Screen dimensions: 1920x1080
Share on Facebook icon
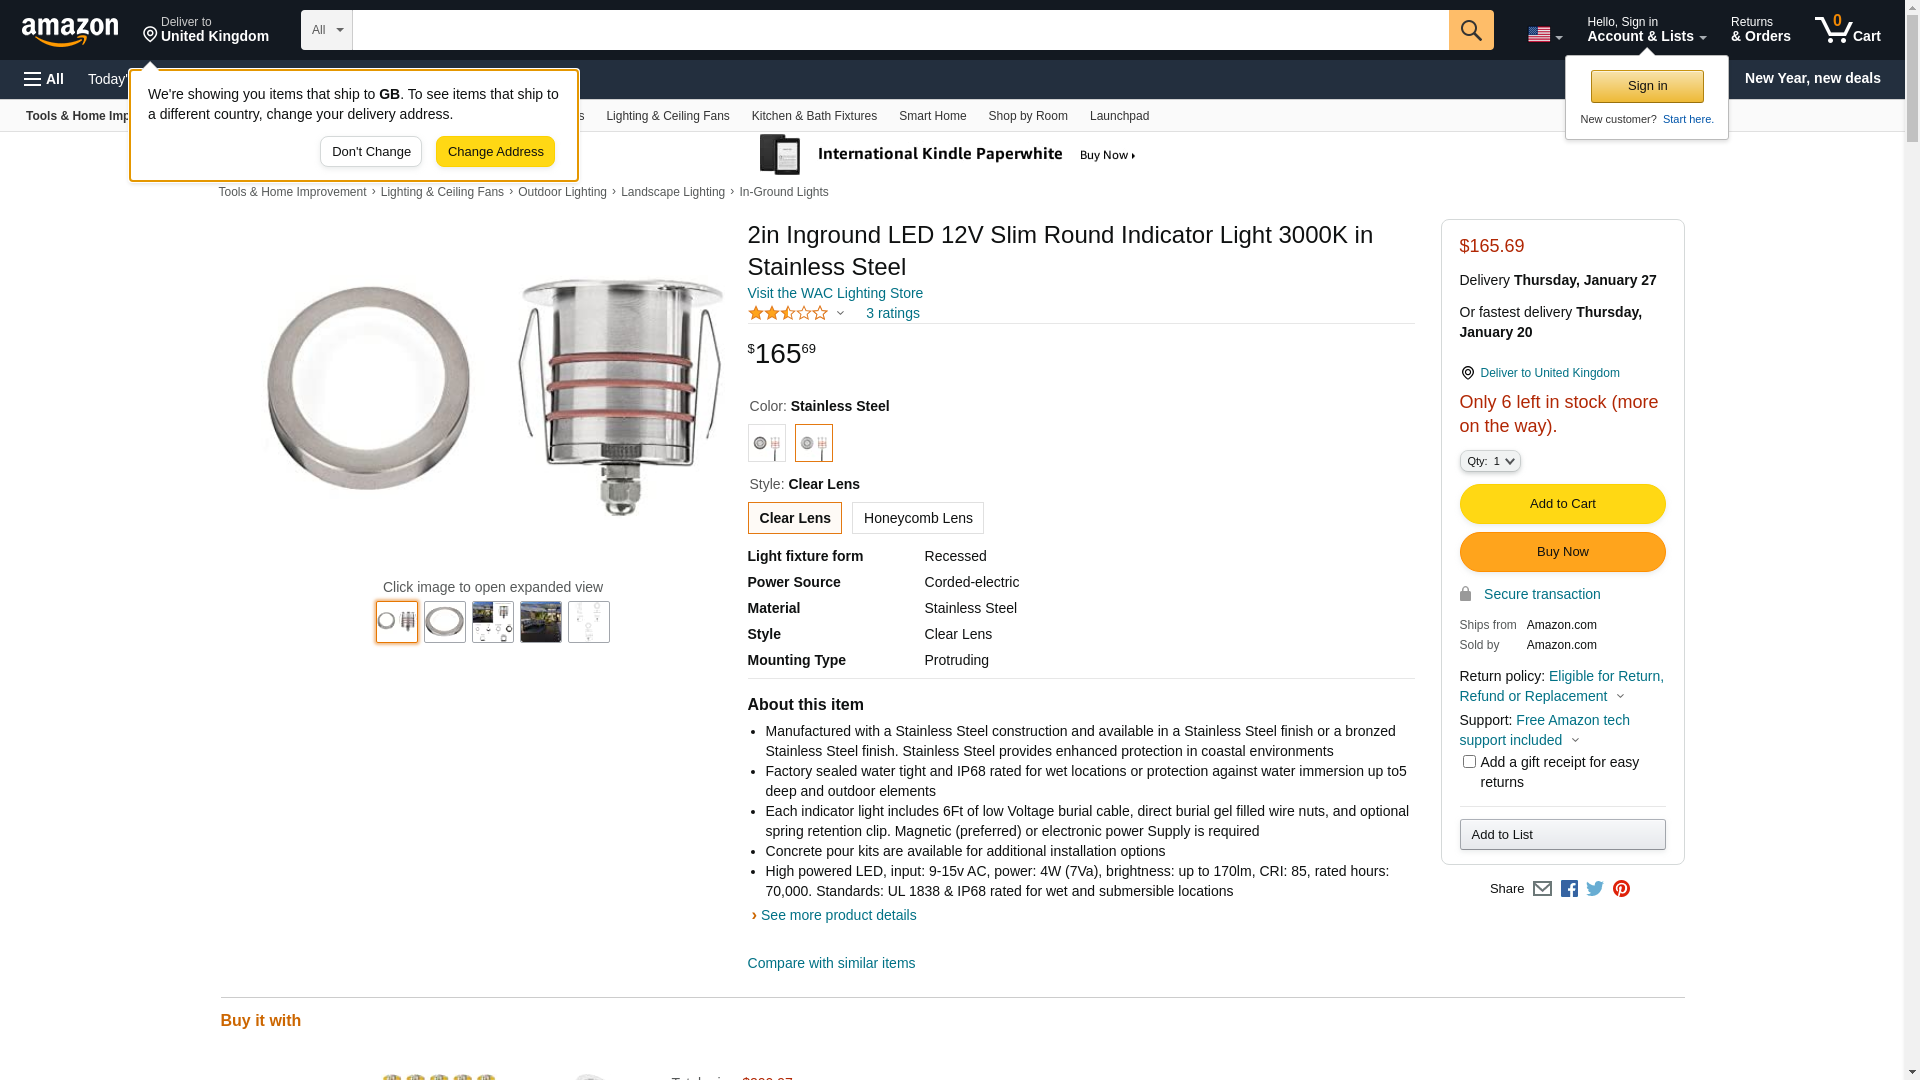pos(1569,889)
